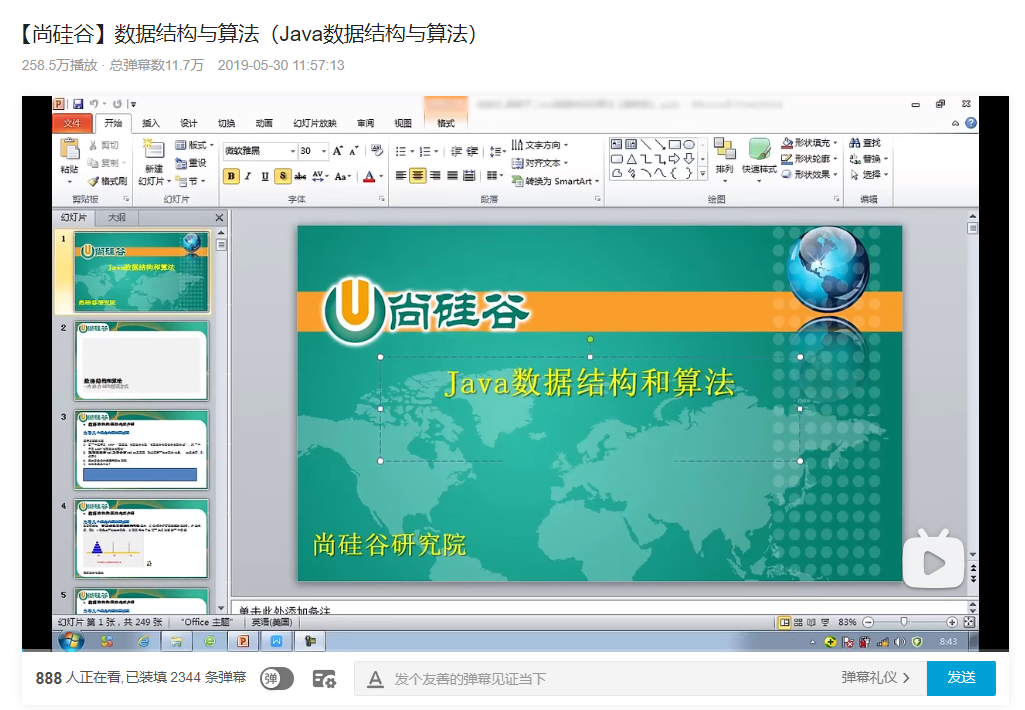Switch to the Outline (大纲) pane tab
Screen dimensions: 1025x710
116,217
